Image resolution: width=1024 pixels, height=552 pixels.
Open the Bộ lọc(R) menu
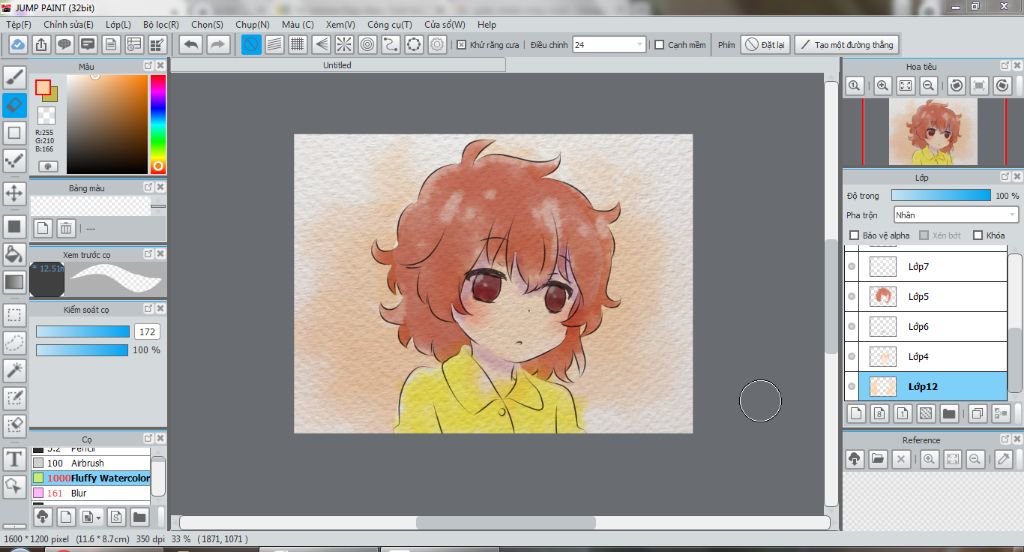click(161, 24)
